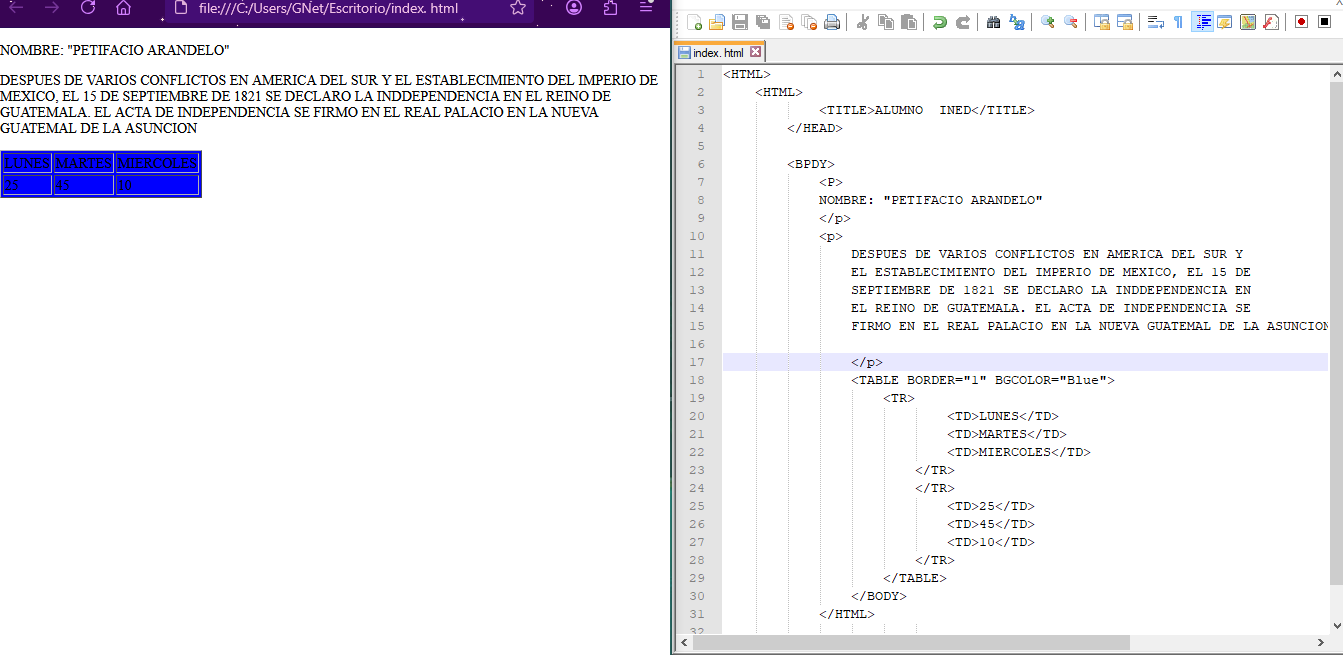This screenshot has height=655, width=1343.
Task: Open the browser account profile menu
Action: [574, 8]
